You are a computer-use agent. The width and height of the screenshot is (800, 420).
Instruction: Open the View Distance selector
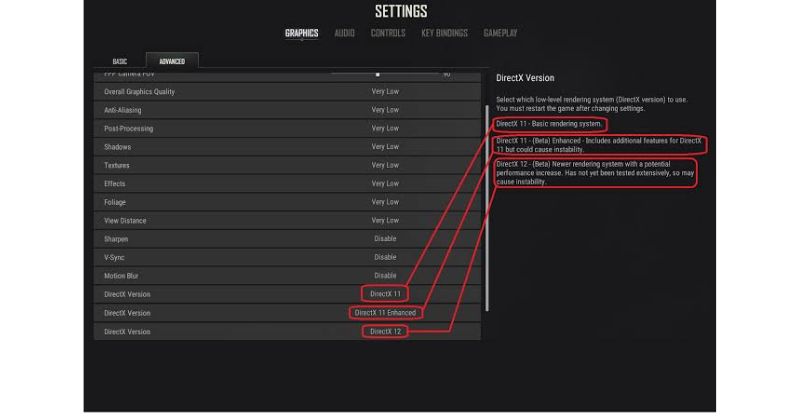pyautogui.click(x=385, y=220)
